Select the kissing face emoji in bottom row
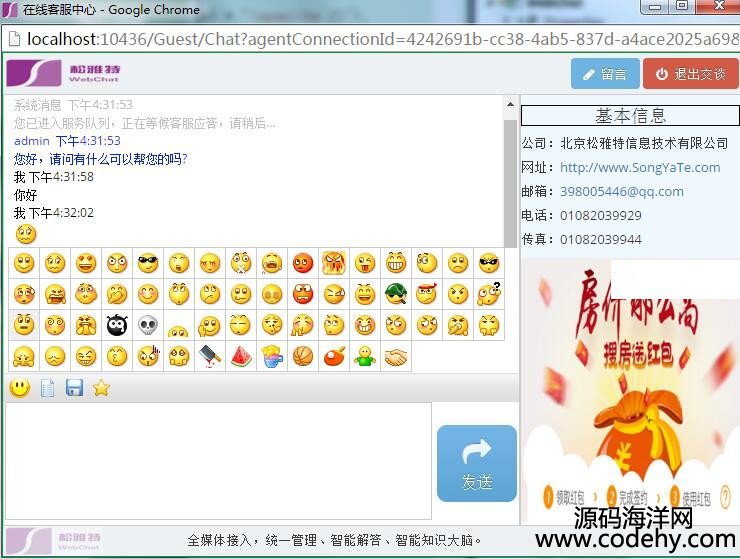740x559 pixels. [x=117, y=356]
